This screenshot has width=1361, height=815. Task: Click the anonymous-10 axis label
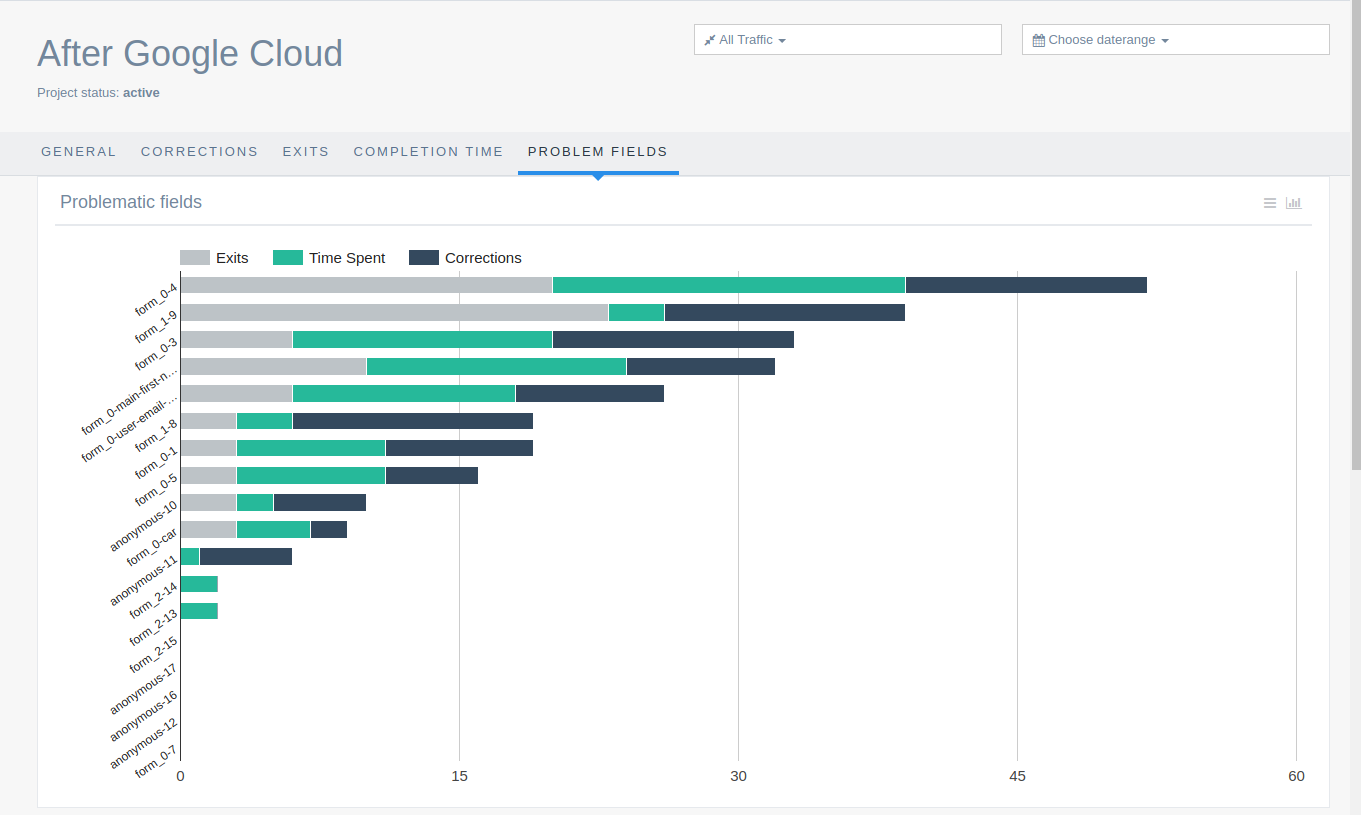coord(144,526)
